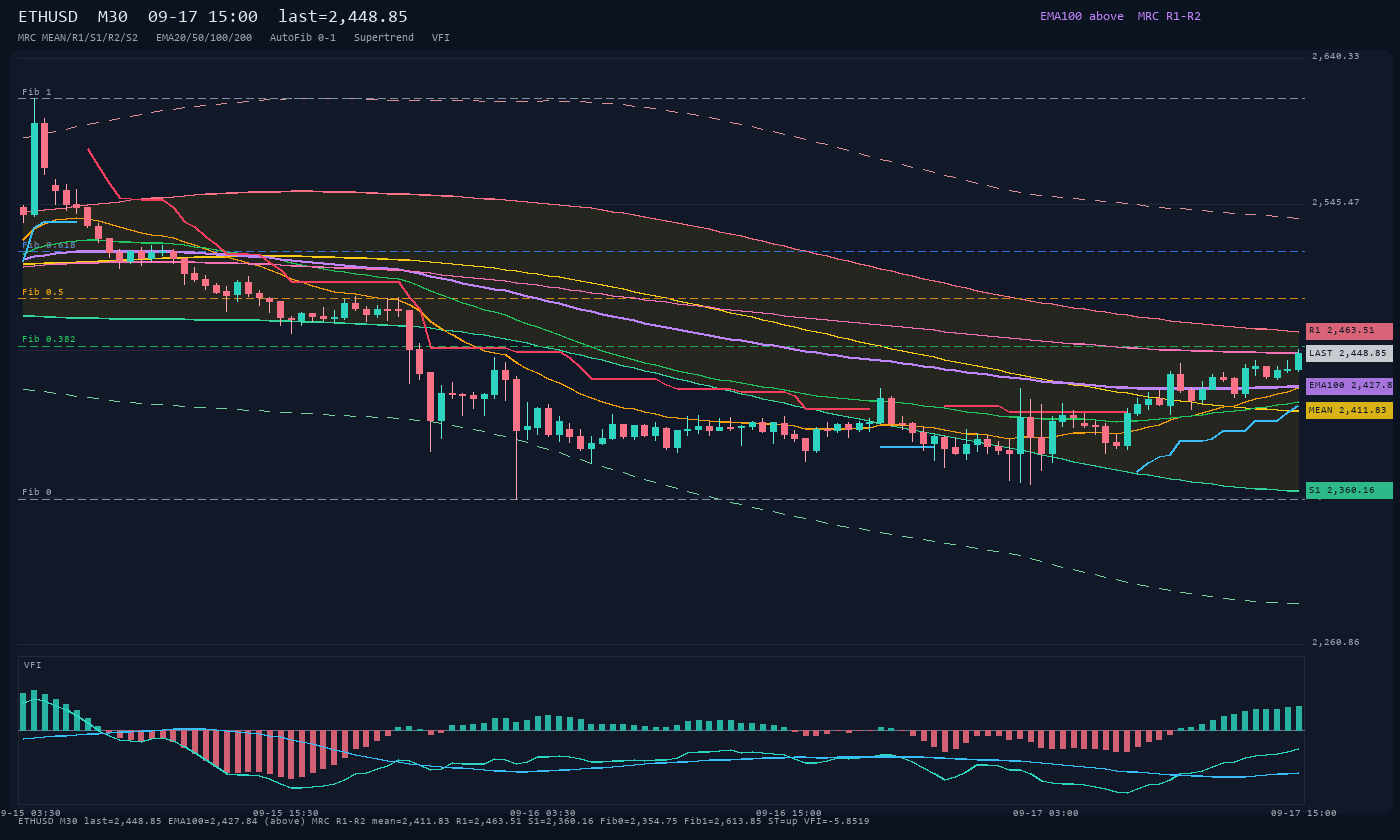The image size is (1400, 840).
Task: Click the S1 2,360.16 price tag
Action: click(x=1349, y=490)
